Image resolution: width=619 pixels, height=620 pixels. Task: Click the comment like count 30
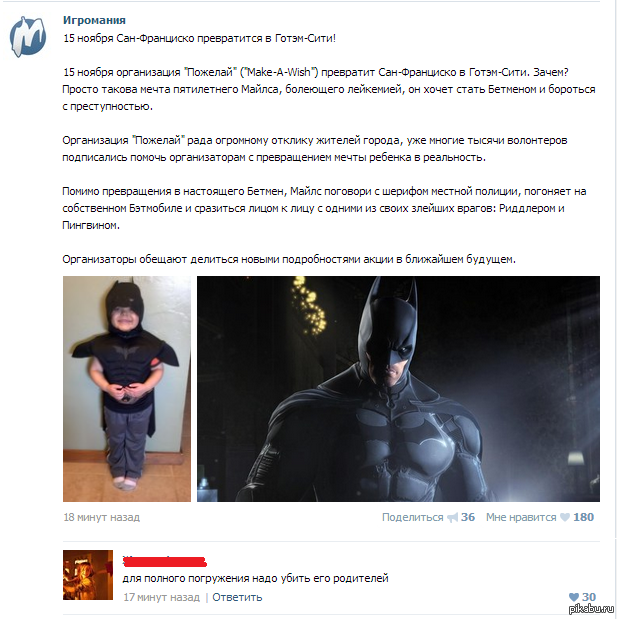[589, 597]
